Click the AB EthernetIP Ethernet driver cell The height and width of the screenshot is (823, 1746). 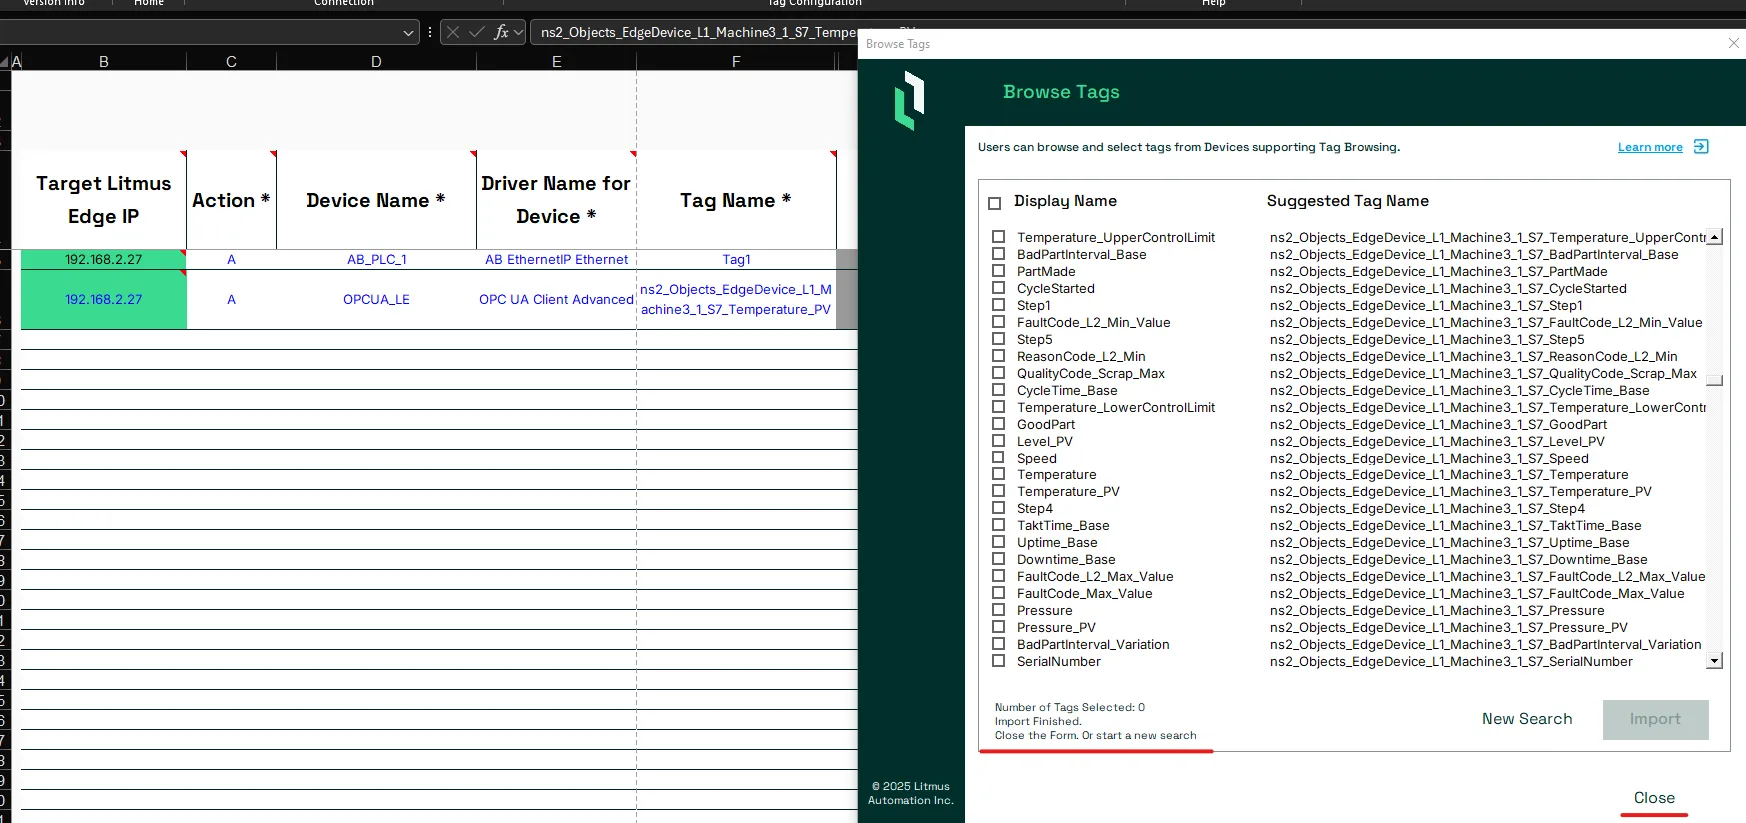(x=556, y=259)
